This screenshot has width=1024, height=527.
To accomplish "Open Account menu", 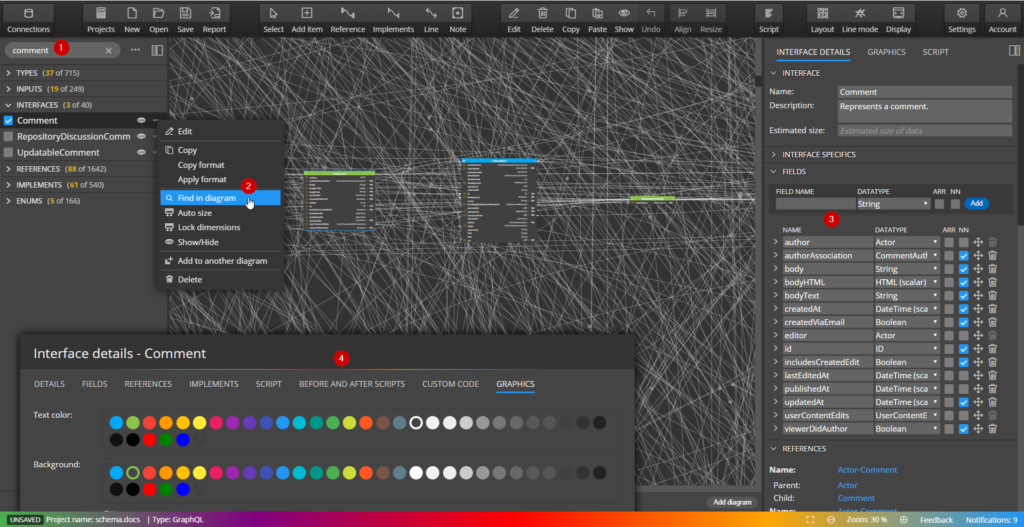I will pos(1002,20).
